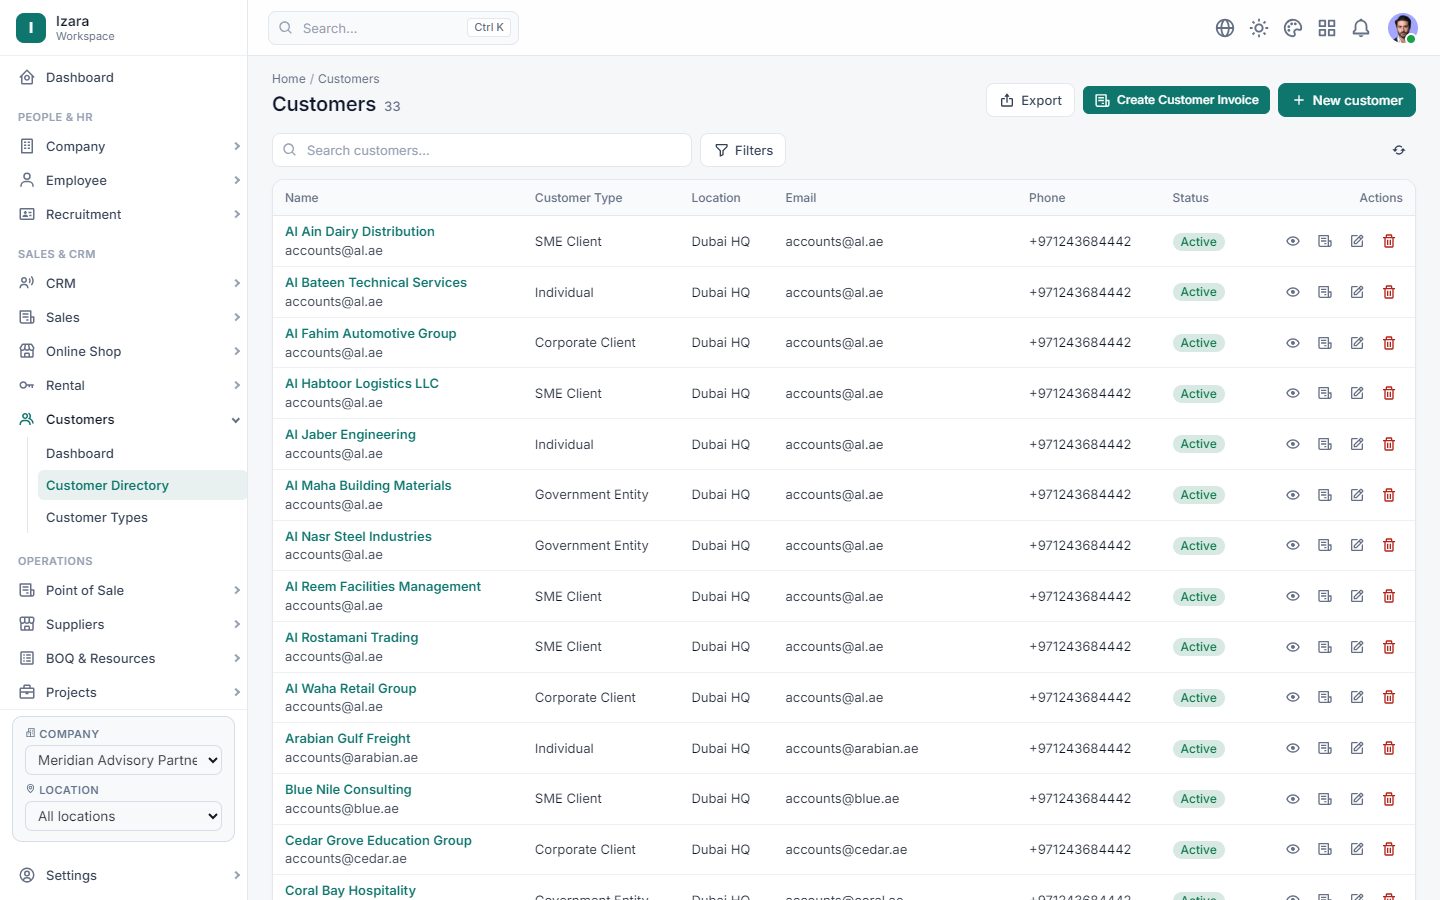Delete Al Nasr Steel Industries trash icon
Screen dimensions: 1440x900
[1389, 545]
